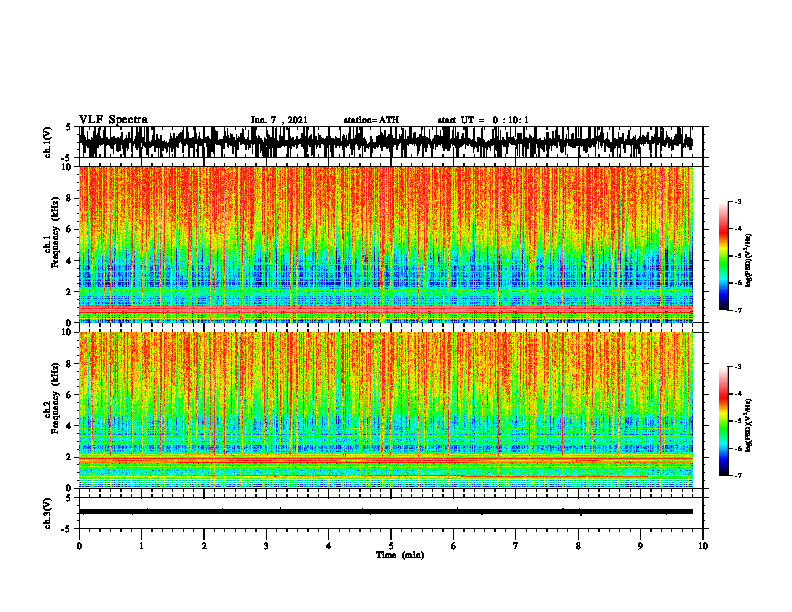Click the "start UT = 0:10:1" header text
792x612 pixels.
[483, 120]
